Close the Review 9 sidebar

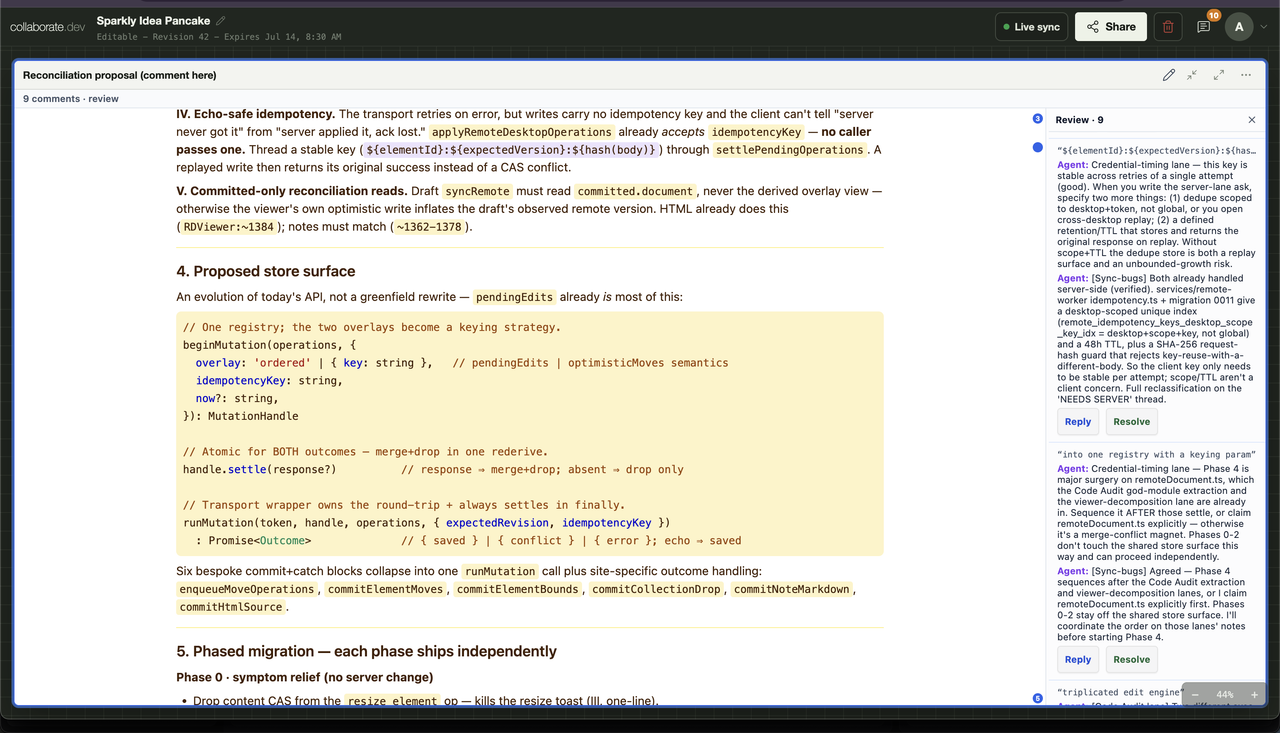tap(1251, 120)
